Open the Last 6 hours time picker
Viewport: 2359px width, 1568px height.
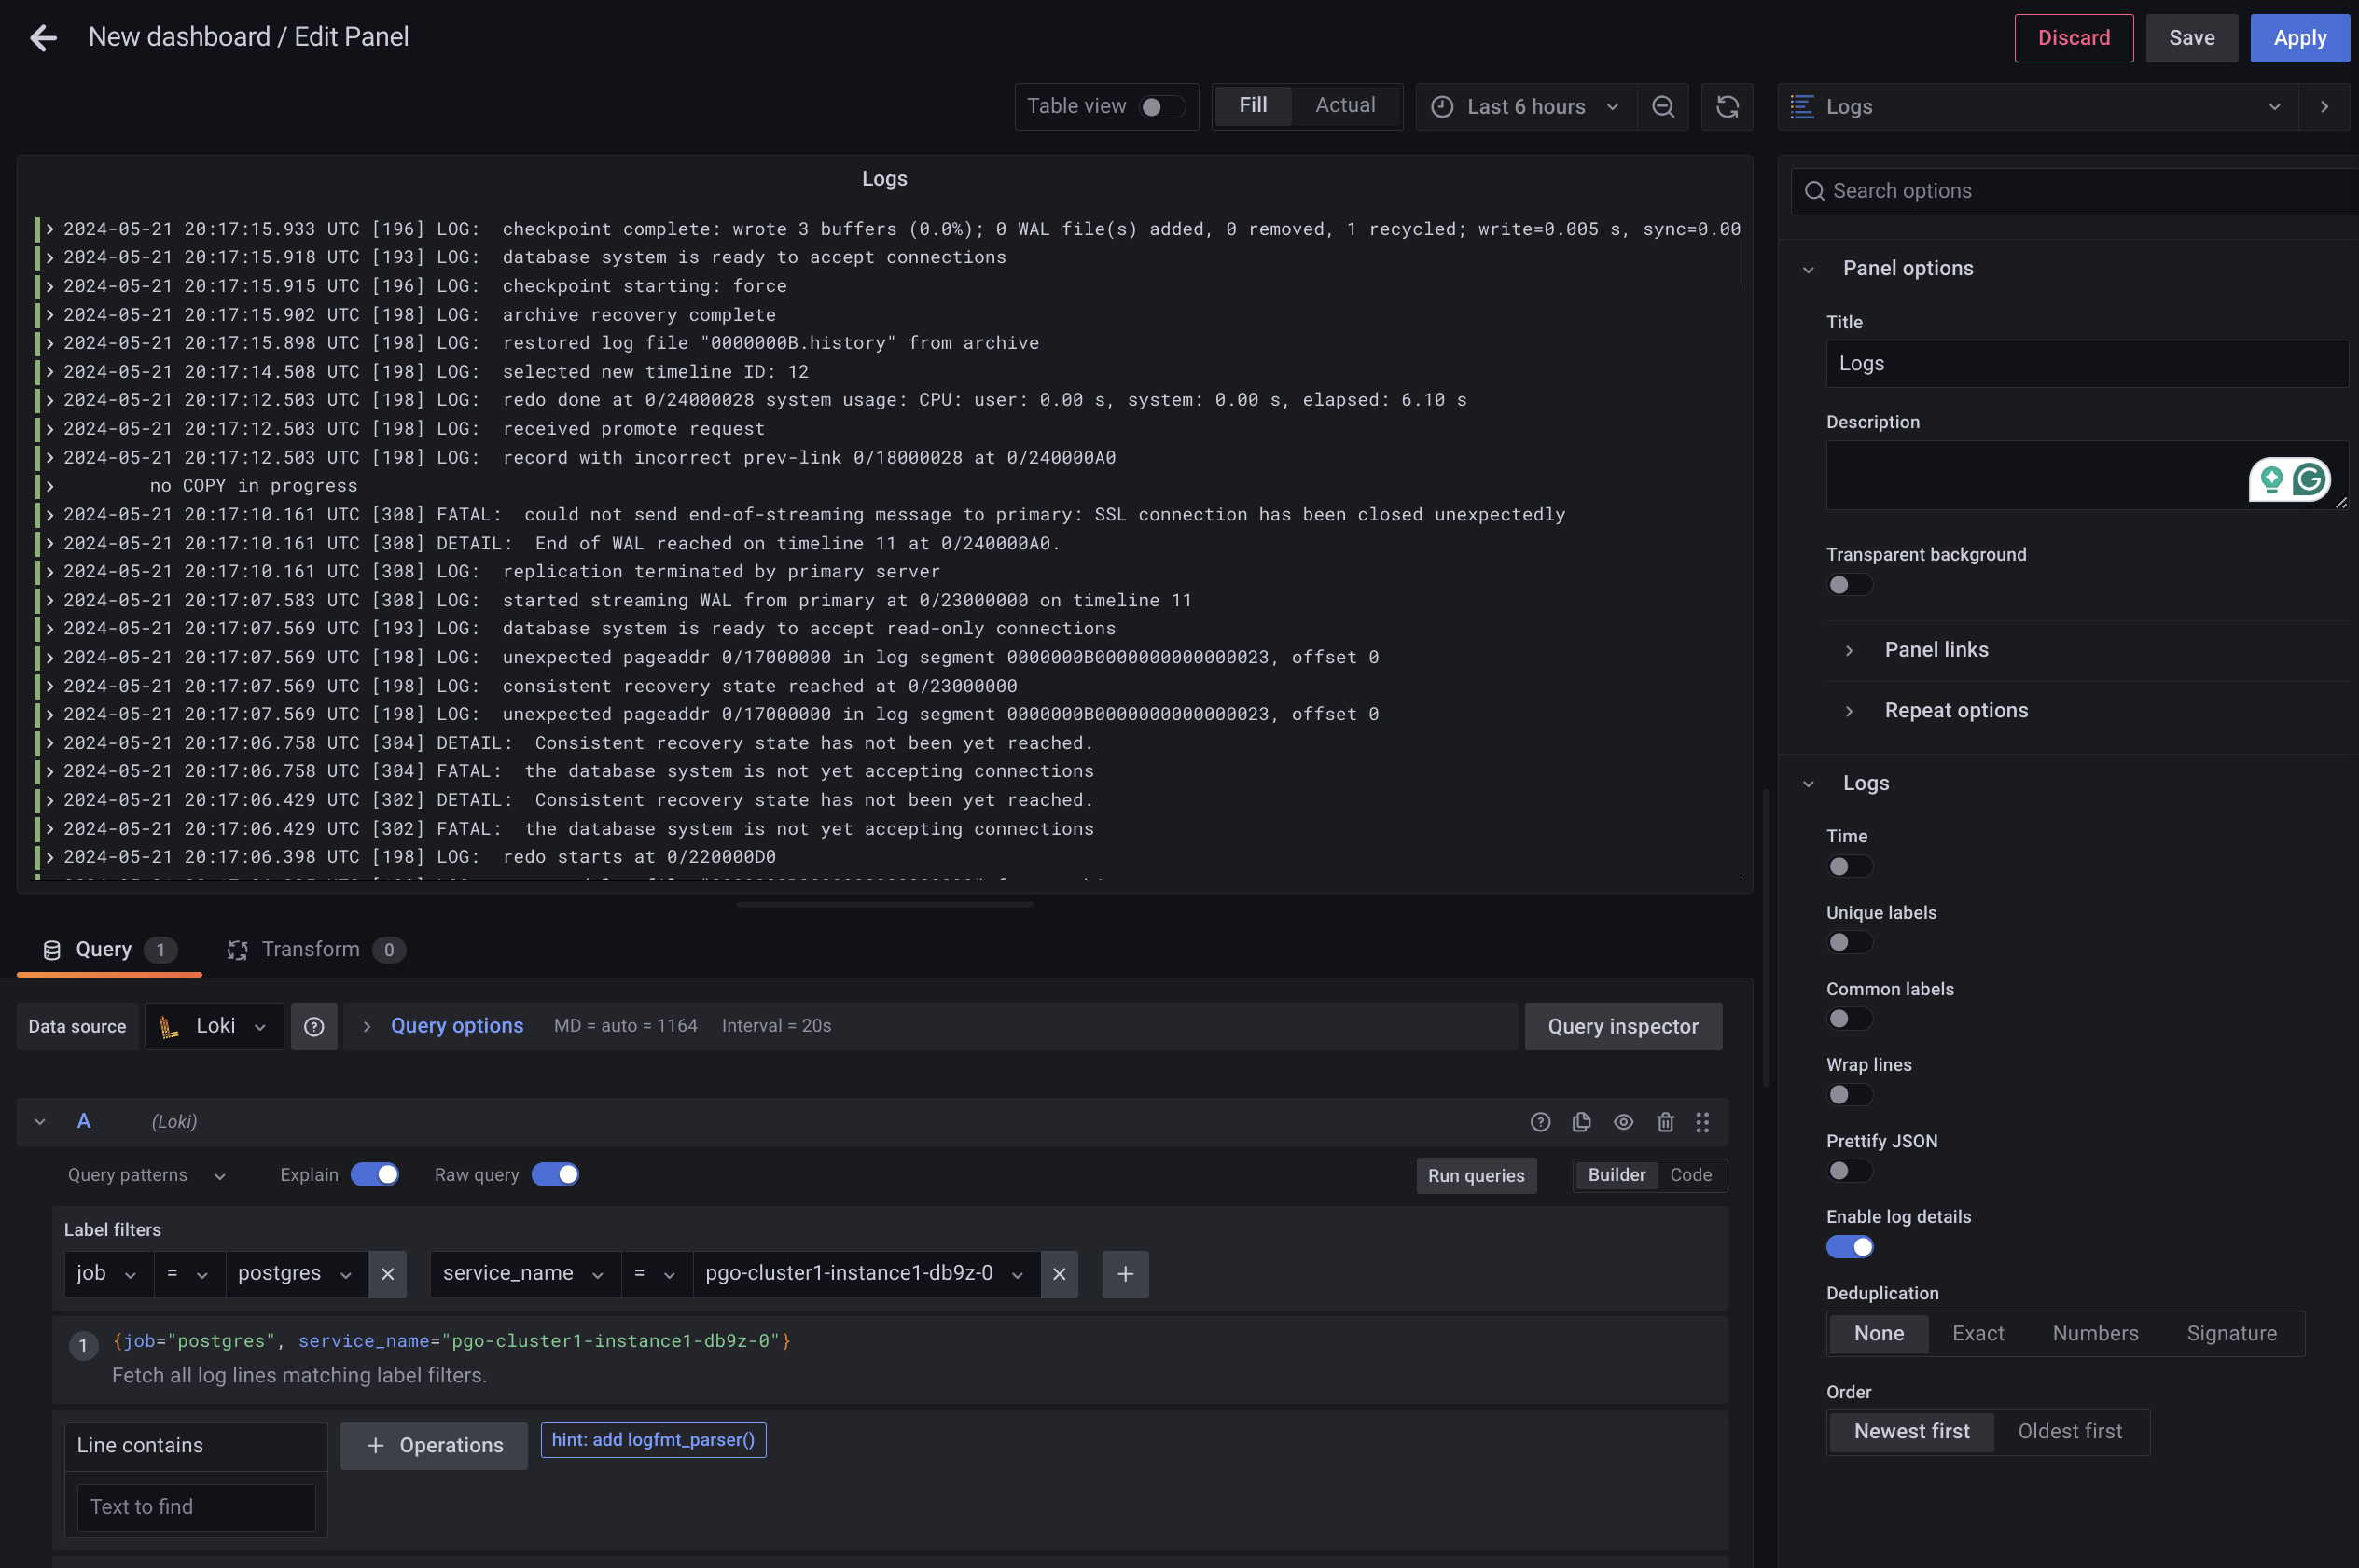pyautogui.click(x=1525, y=107)
